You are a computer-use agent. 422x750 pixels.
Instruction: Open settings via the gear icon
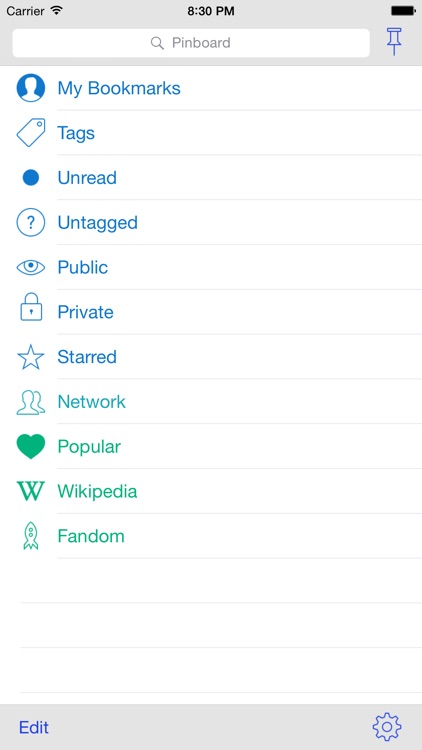point(387,727)
